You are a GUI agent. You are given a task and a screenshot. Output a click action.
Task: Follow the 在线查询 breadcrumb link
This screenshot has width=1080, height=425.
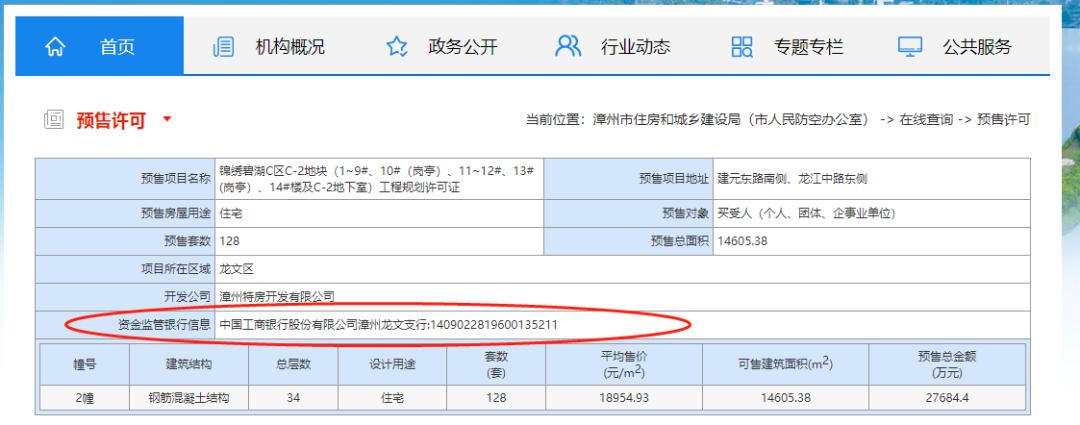pos(926,120)
